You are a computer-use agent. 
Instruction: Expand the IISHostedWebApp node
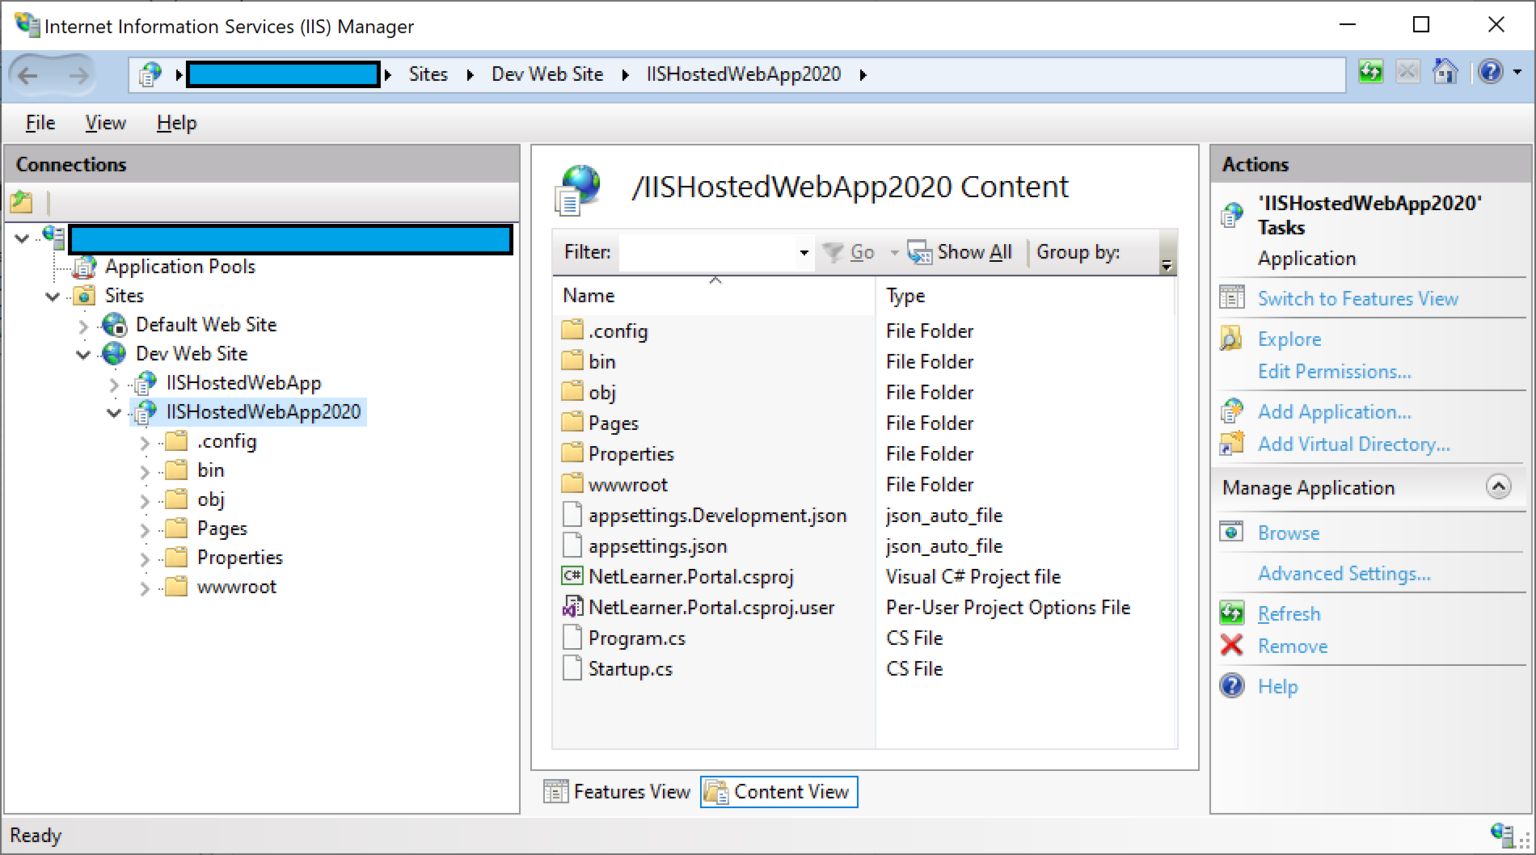tap(114, 383)
